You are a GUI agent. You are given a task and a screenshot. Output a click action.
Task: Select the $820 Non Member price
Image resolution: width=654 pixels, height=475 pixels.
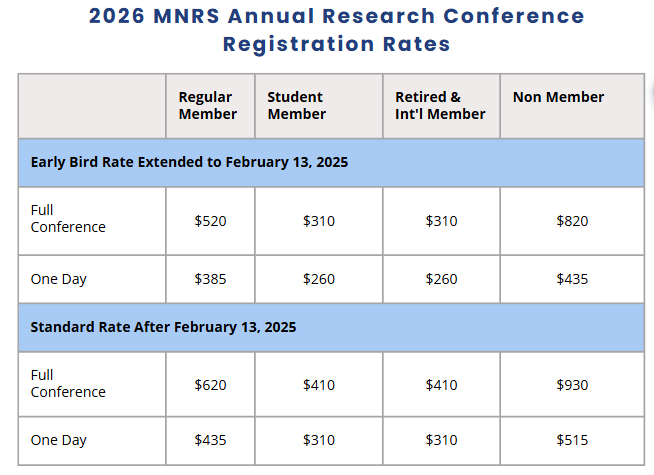tap(572, 221)
